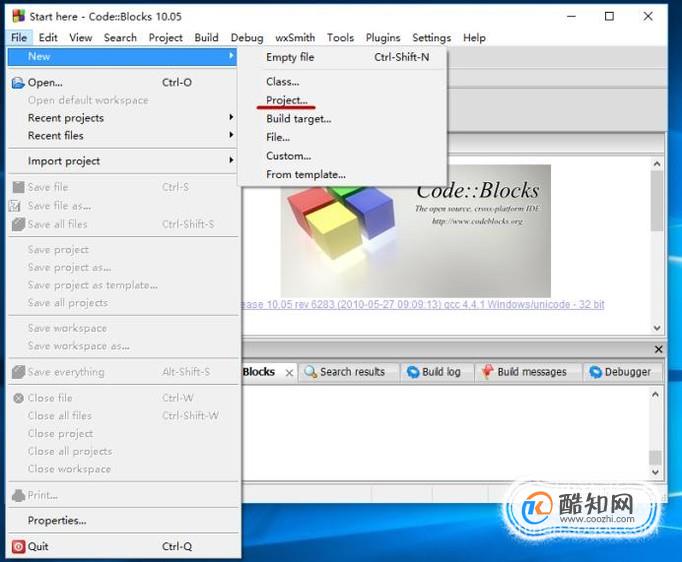The width and height of the screenshot is (682, 562).
Task: Click the Open folder icon in File menu
Action: [x=18, y=83]
